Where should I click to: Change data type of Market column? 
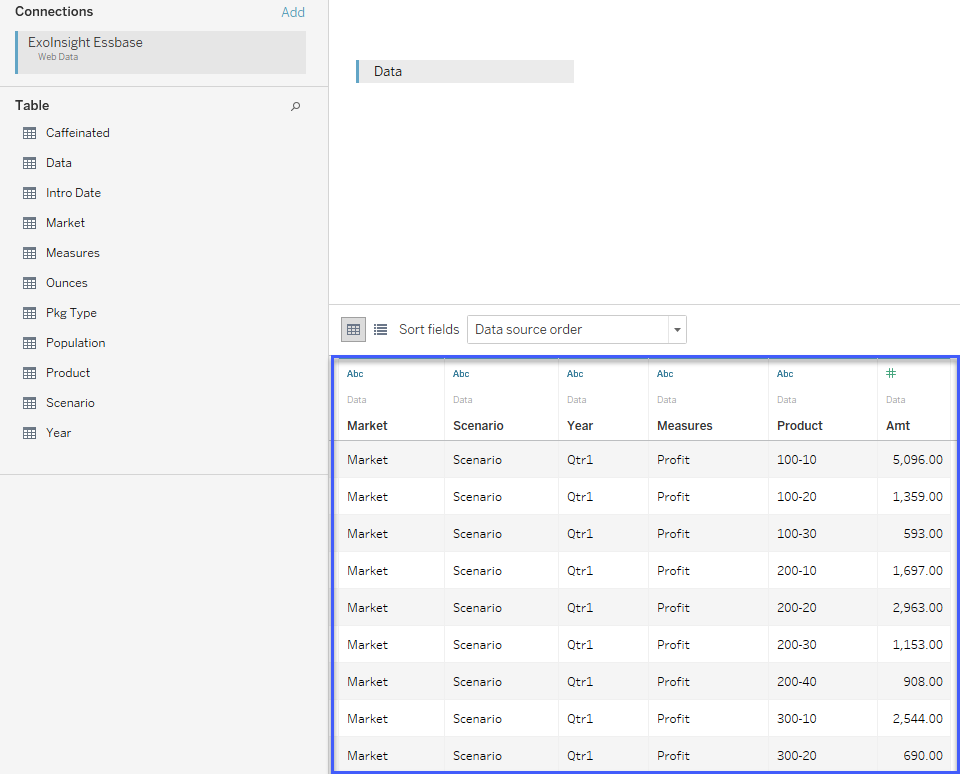click(x=355, y=374)
